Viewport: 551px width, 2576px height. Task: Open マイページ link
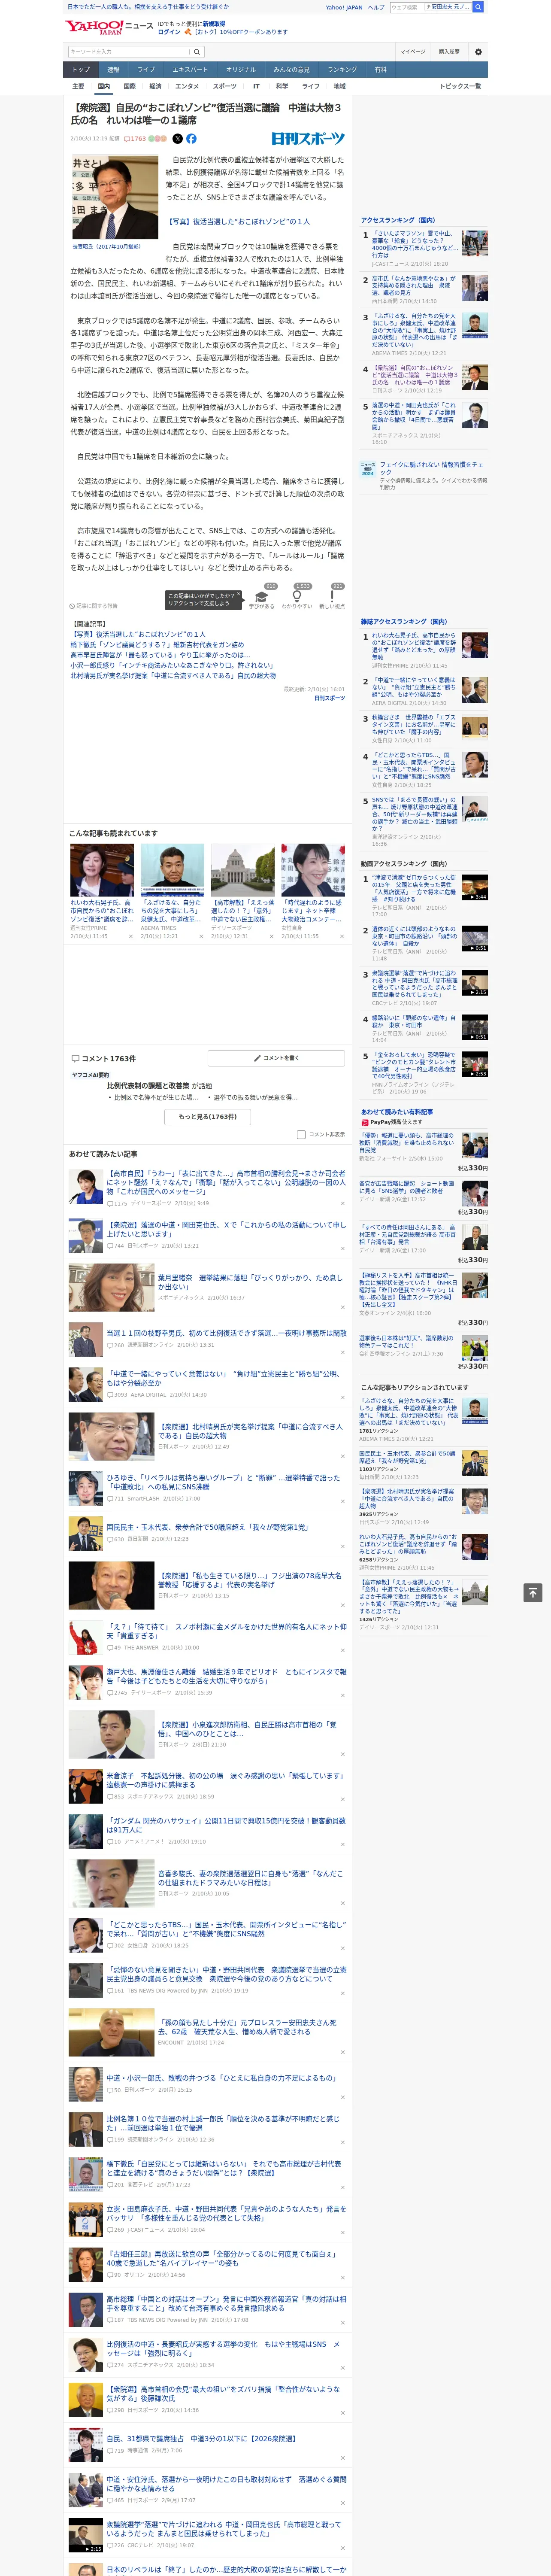pyautogui.click(x=413, y=52)
